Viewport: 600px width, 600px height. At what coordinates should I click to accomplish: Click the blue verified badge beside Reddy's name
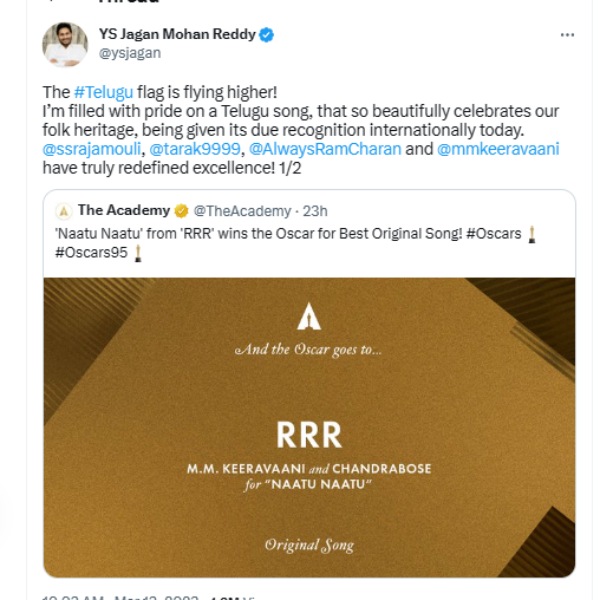click(x=267, y=35)
